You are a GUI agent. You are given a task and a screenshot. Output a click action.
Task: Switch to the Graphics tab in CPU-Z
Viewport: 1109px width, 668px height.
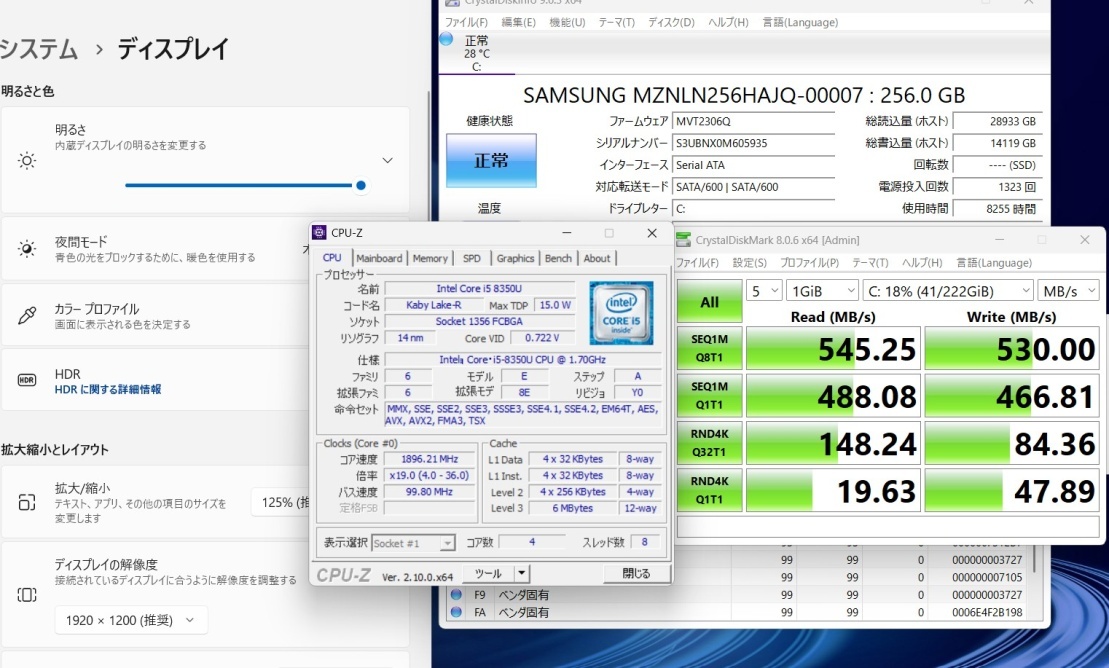[515, 258]
